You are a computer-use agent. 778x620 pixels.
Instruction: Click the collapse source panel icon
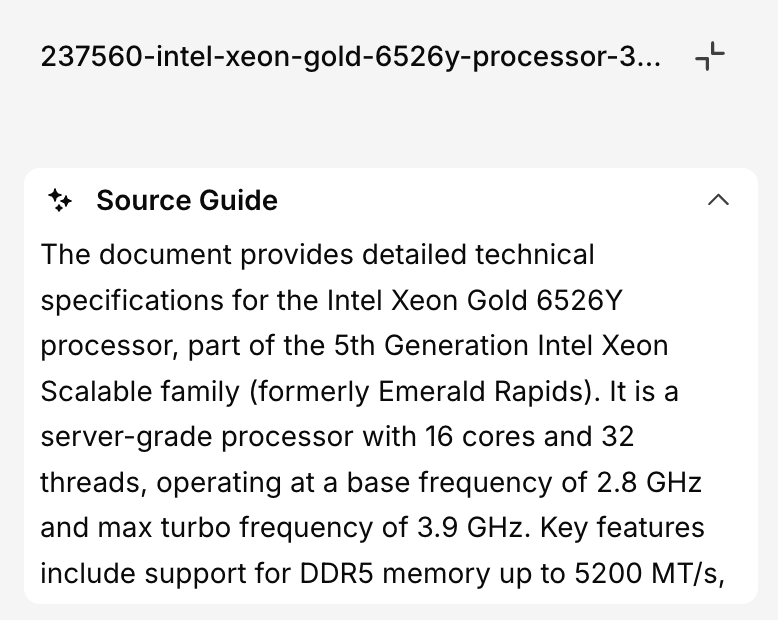tap(709, 57)
